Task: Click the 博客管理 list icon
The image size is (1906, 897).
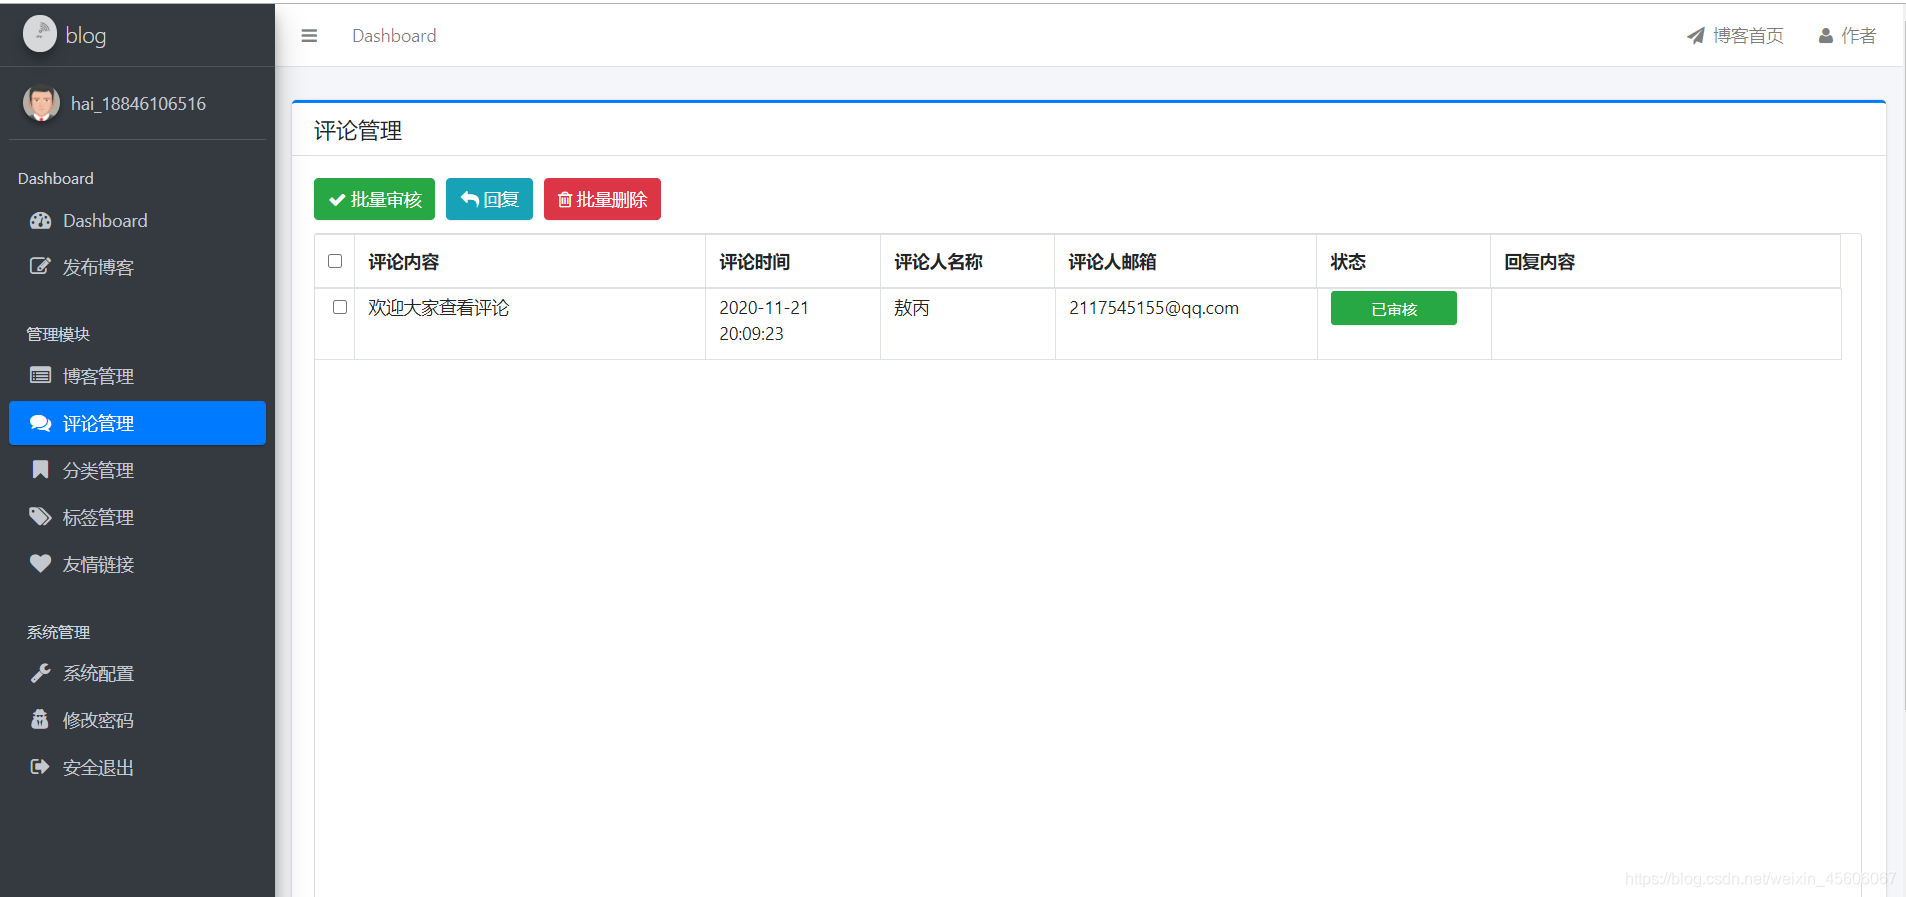Action: pyautogui.click(x=40, y=376)
